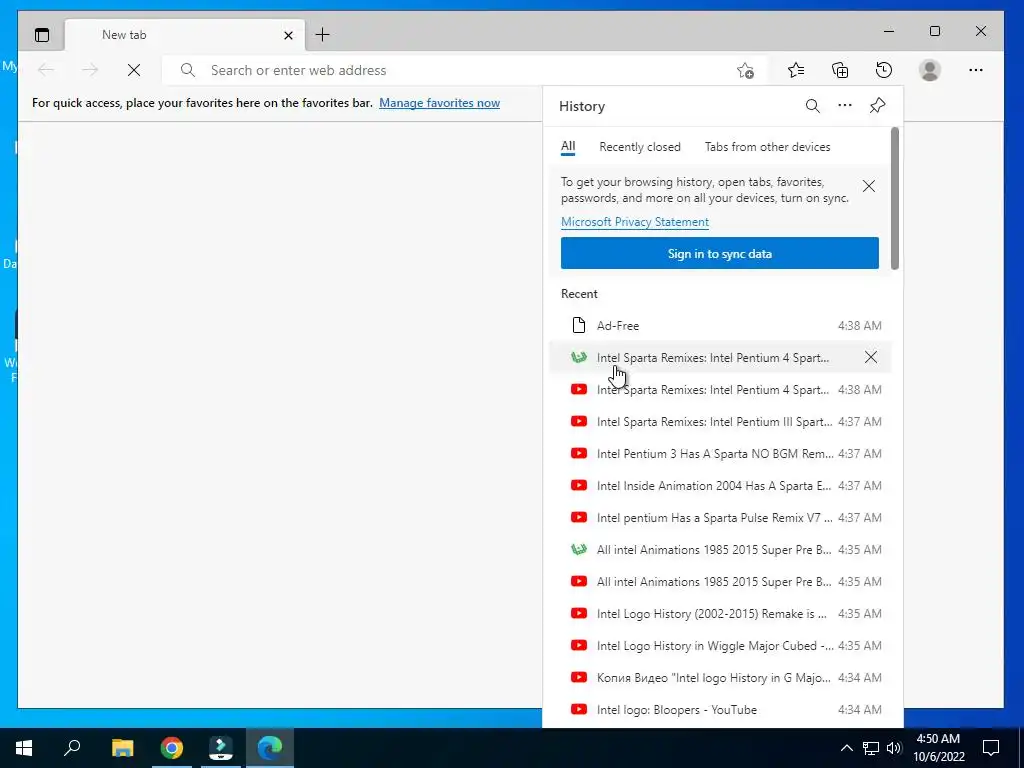Screen dimensions: 1024x768
Task: Close the New tab tab
Action: pos(288,35)
